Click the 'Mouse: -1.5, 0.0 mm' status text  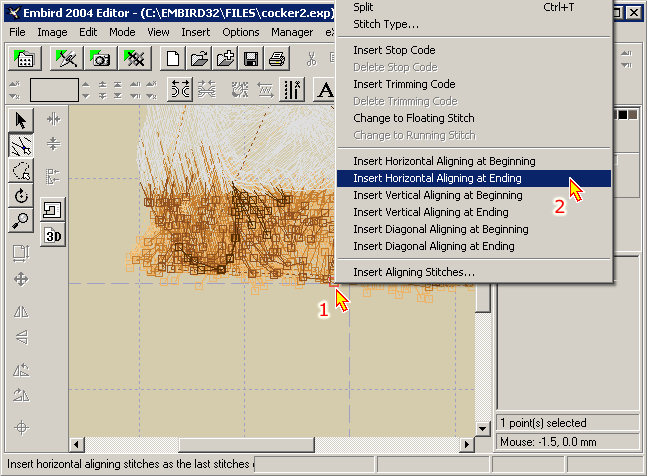click(548, 442)
